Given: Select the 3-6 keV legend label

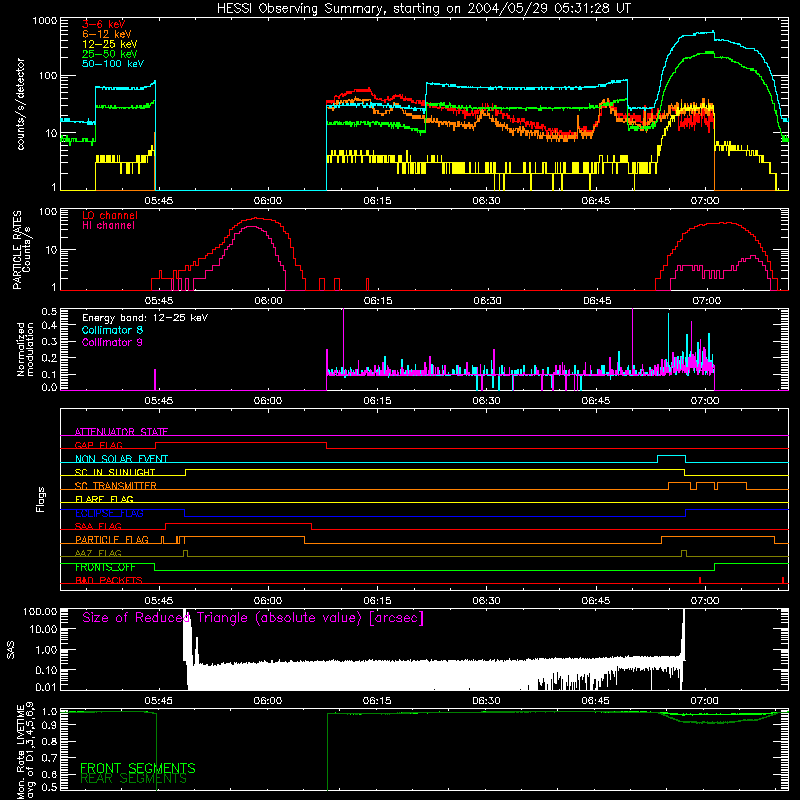Looking at the screenshot, I should [x=104, y=24].
